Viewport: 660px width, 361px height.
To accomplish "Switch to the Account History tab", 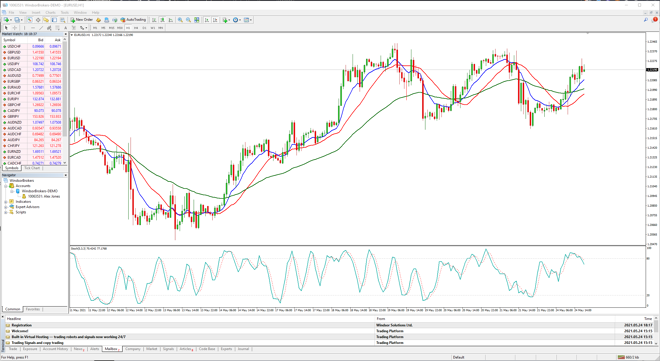I will [55, 349].
